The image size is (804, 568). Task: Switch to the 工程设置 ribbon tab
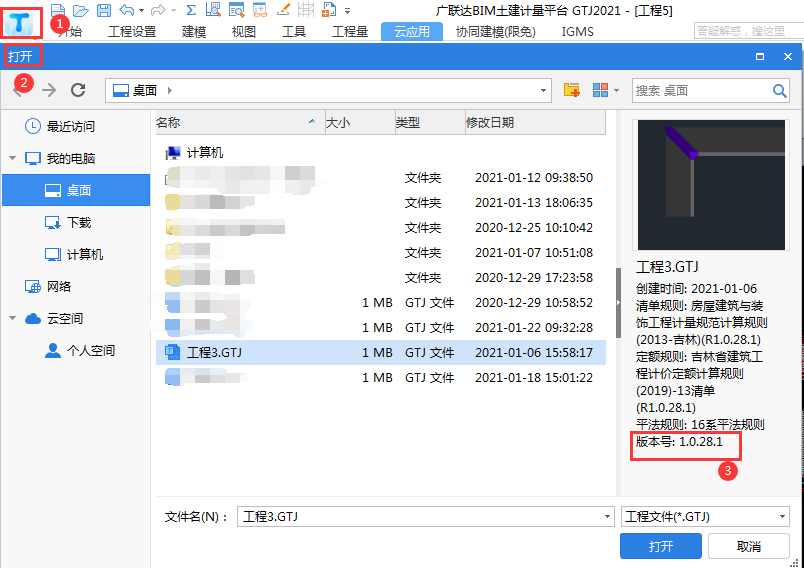(x=132, y=32)
